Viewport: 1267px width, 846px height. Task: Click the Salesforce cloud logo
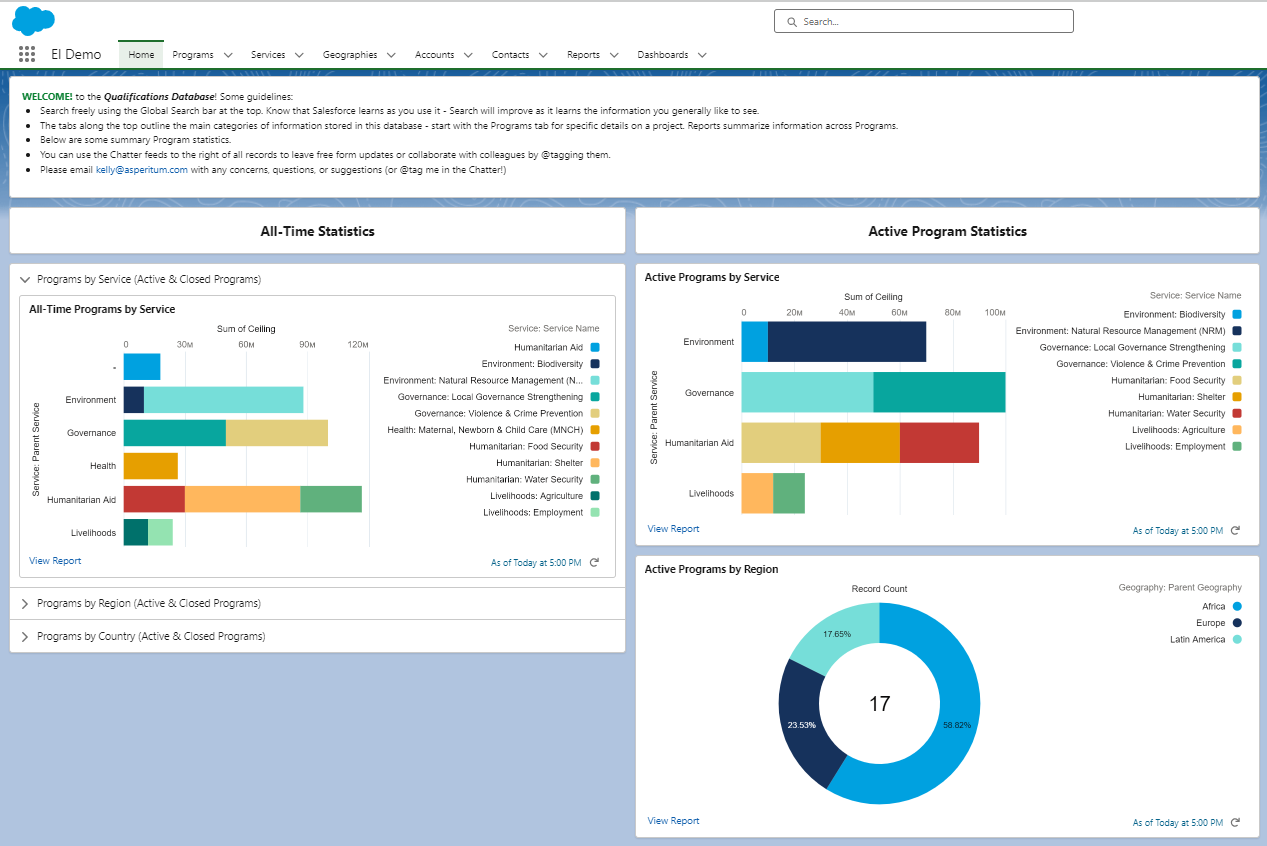pos(34,20)
